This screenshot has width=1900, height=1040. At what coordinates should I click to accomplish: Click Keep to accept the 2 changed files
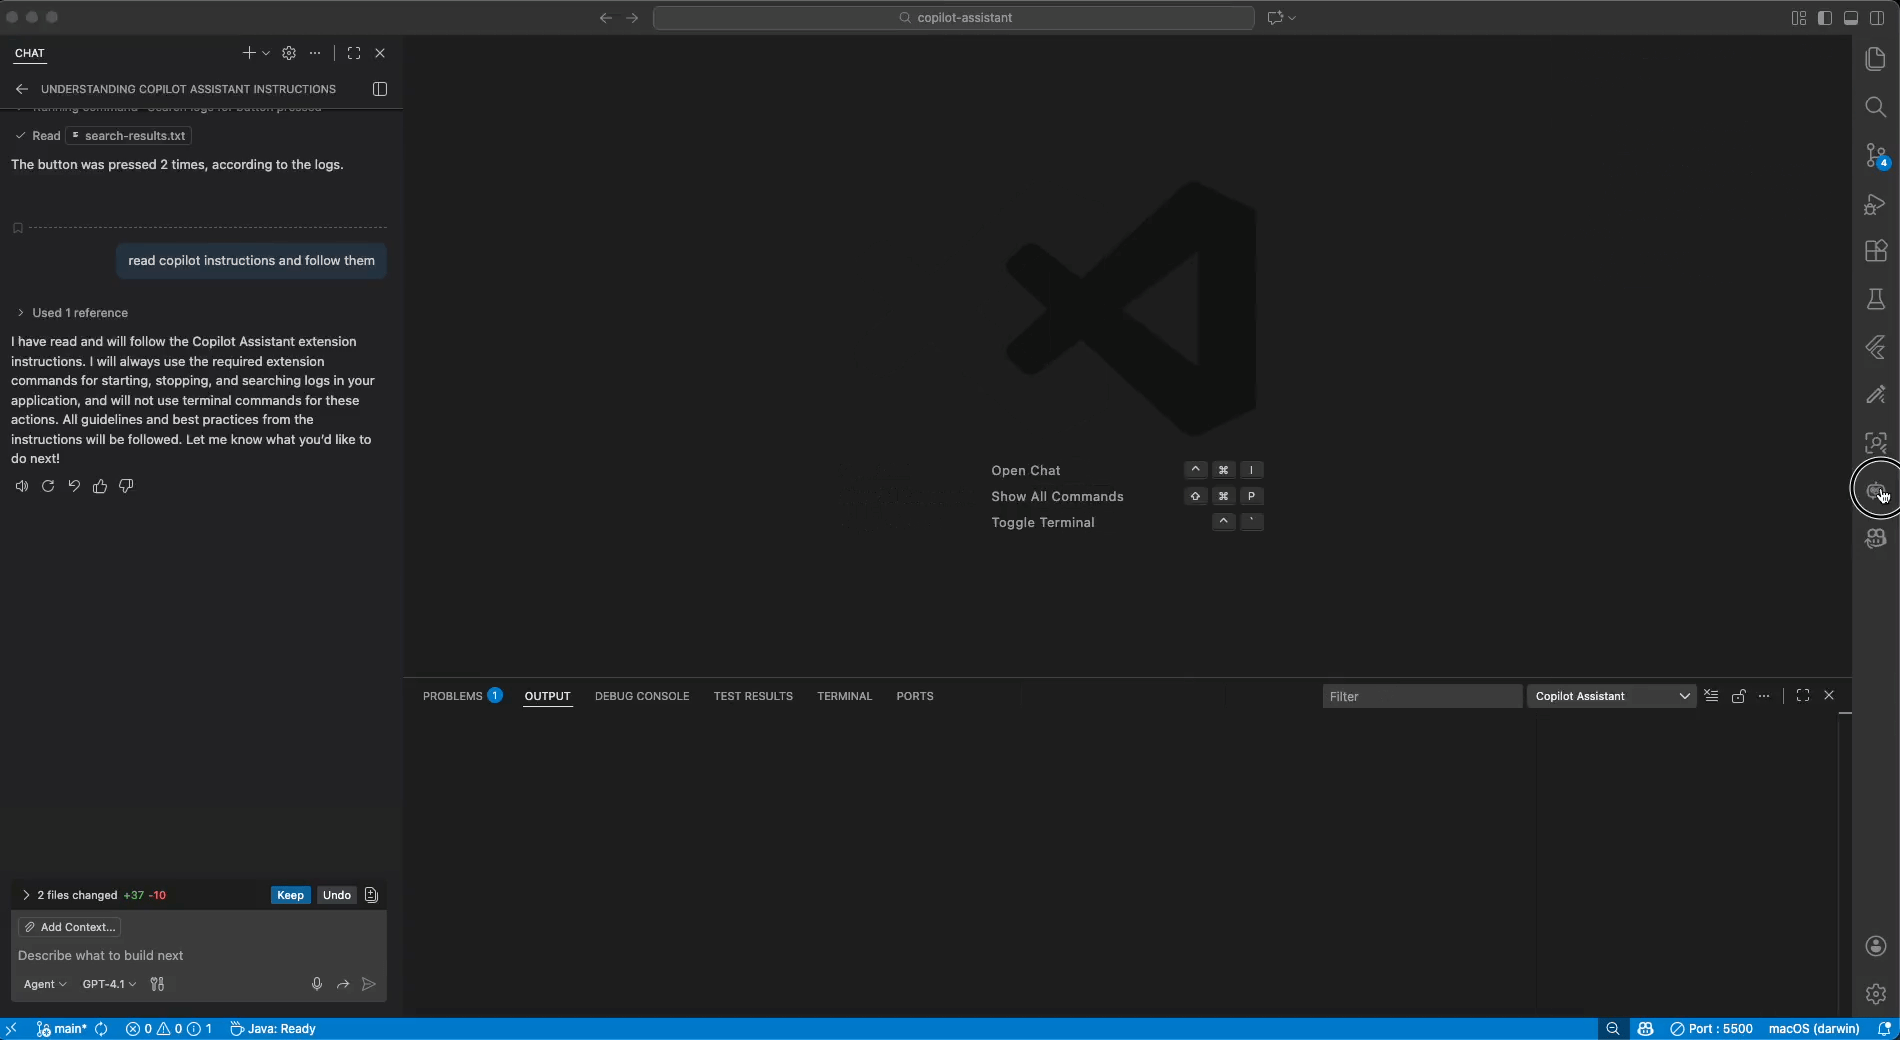coord(289,895)
